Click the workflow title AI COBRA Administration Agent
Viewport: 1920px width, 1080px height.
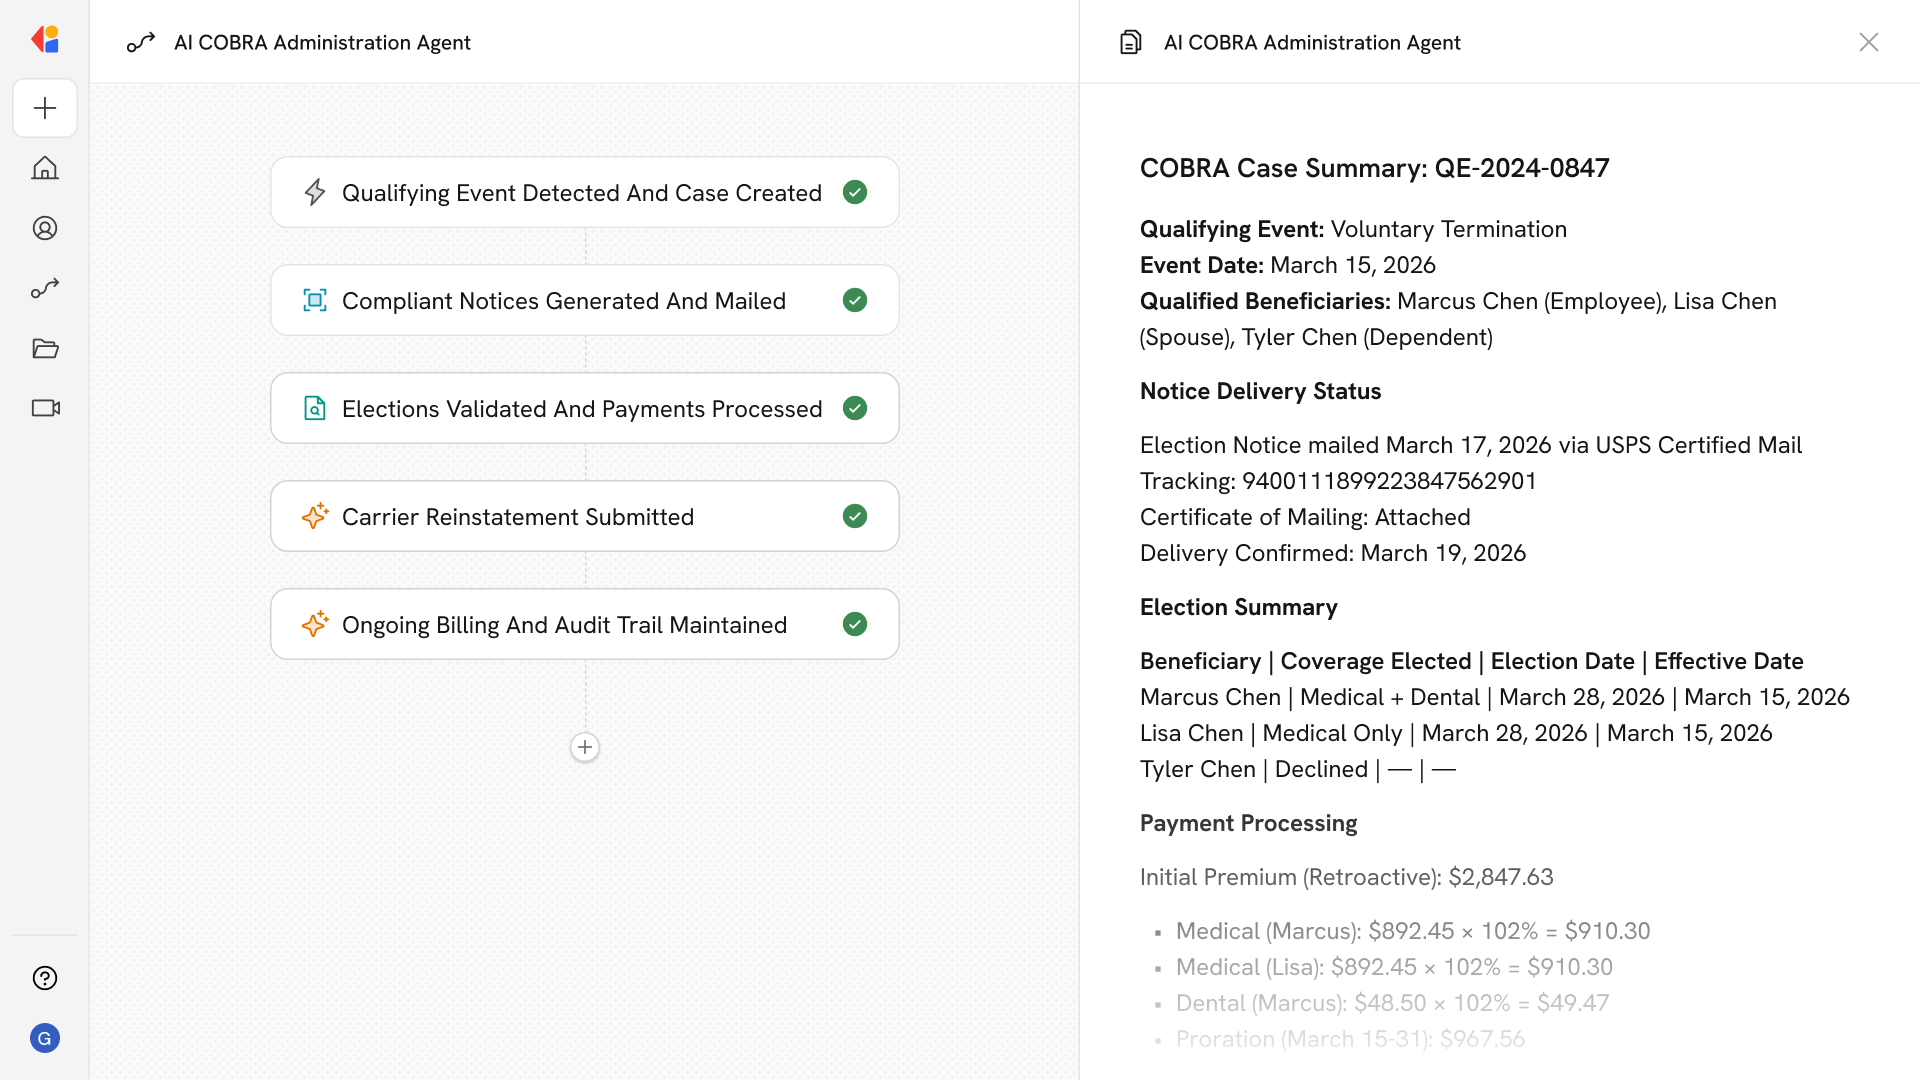(321, 42)
